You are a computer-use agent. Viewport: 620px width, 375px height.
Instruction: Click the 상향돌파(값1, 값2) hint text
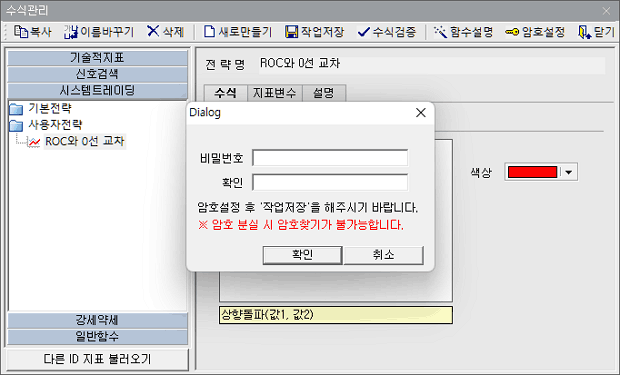267,314
